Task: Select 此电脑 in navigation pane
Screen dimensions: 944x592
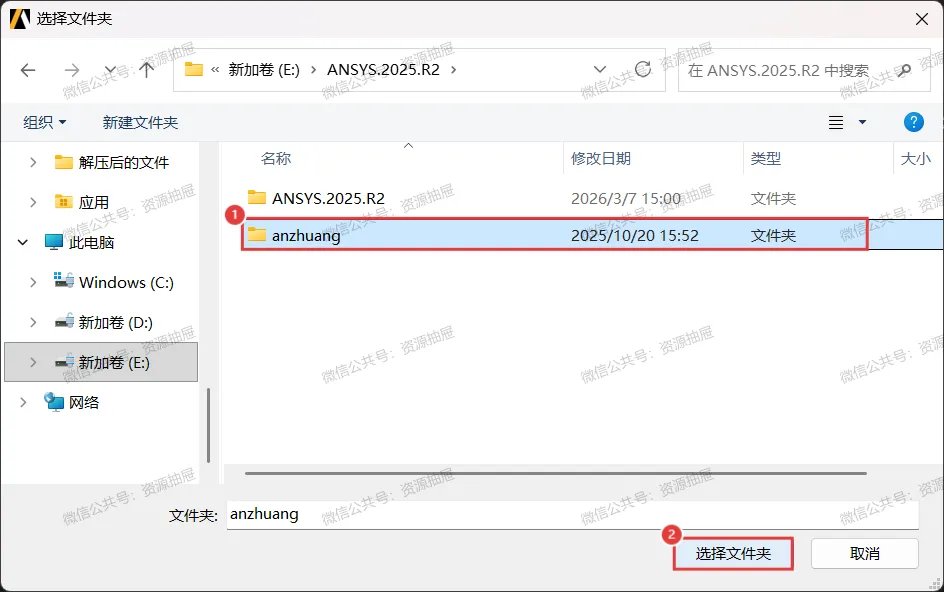Action: (x=91, y=242)
